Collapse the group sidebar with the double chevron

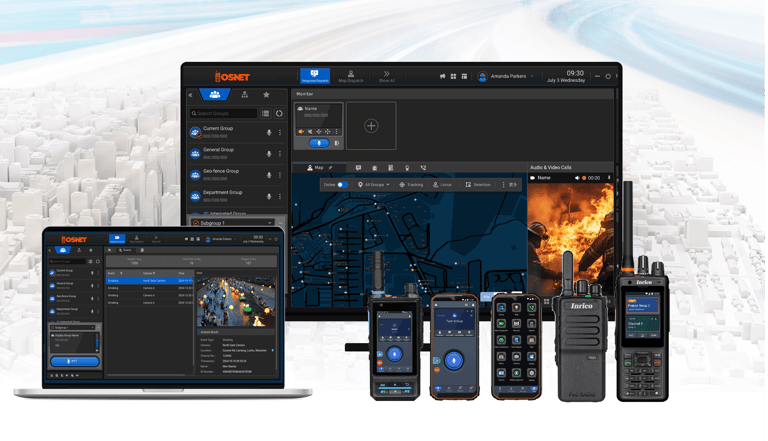(191, 95)
